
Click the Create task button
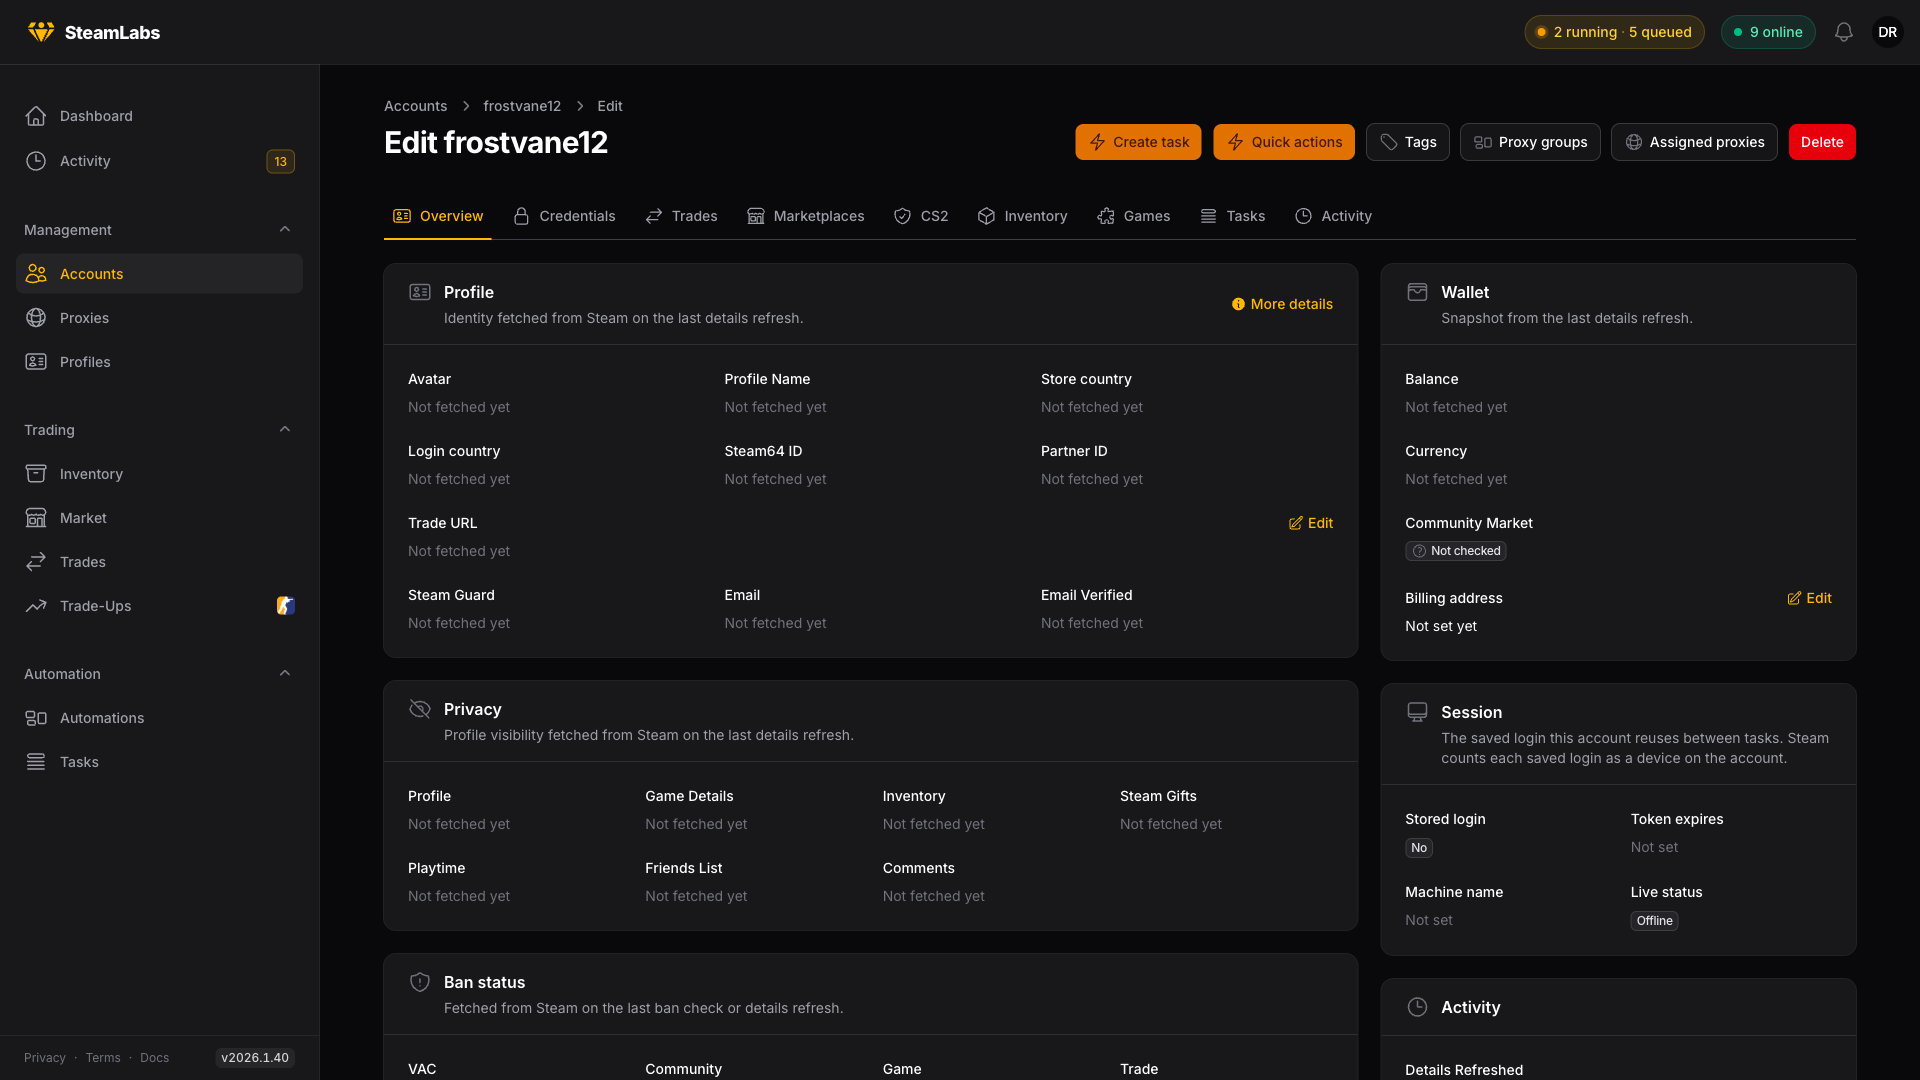(1138, 142)
